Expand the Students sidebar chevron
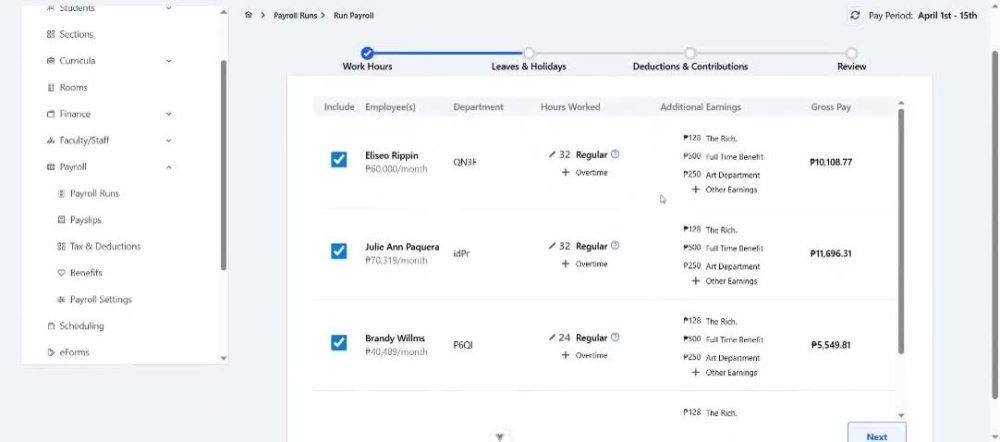This screenshot has height=442, width=1000. click(x=168, y=8)
